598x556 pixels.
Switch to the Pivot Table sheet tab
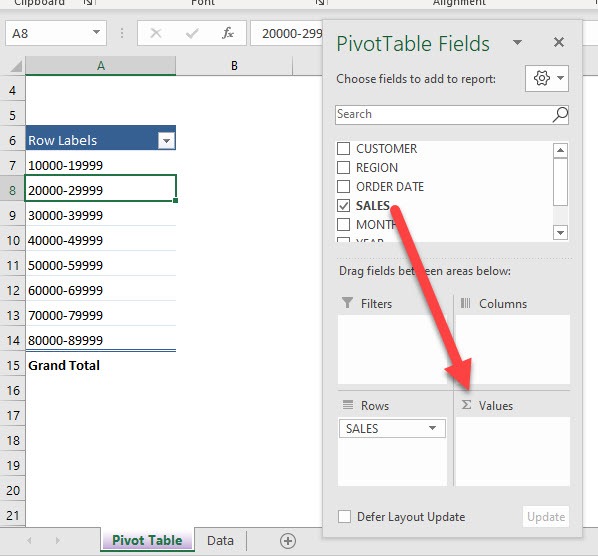147,540
